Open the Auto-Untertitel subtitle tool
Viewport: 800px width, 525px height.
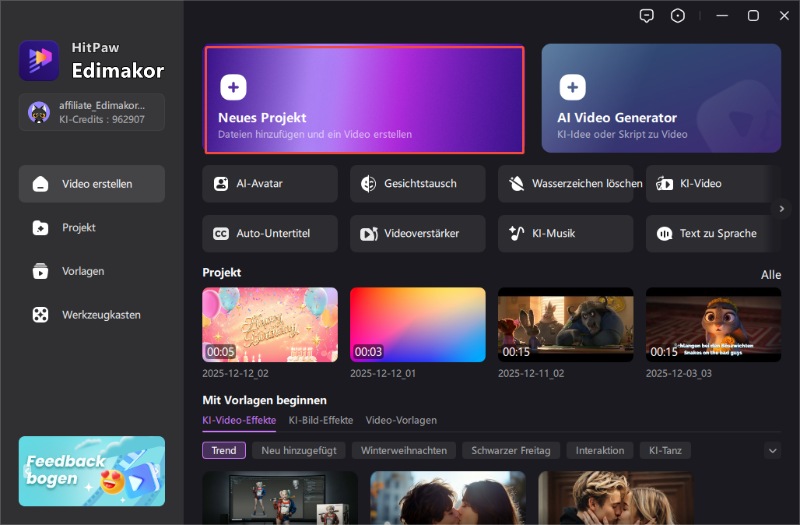(x=270, y=234)
